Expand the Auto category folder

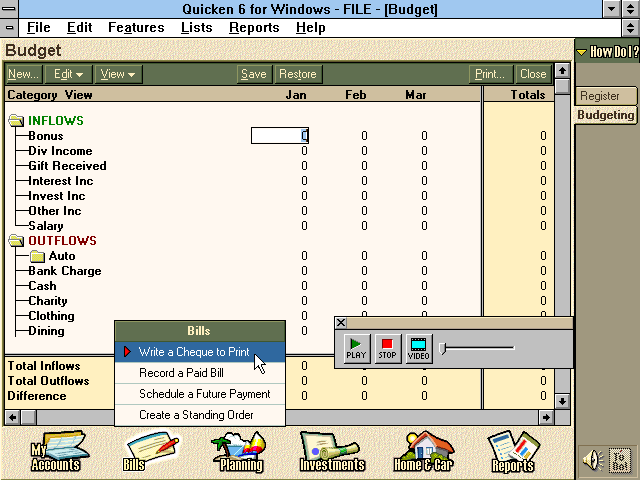point(37,256)
